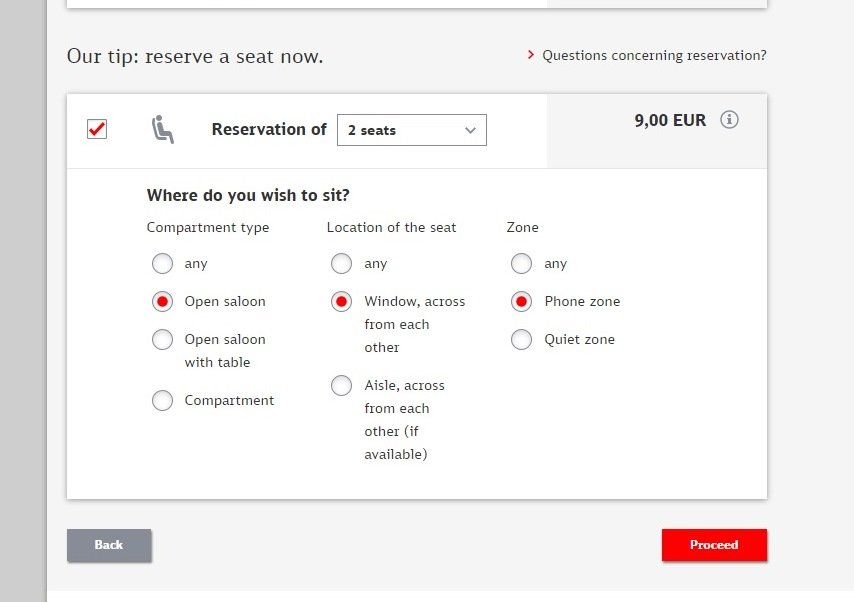Select 'any' under Zone

coord(521,264)
